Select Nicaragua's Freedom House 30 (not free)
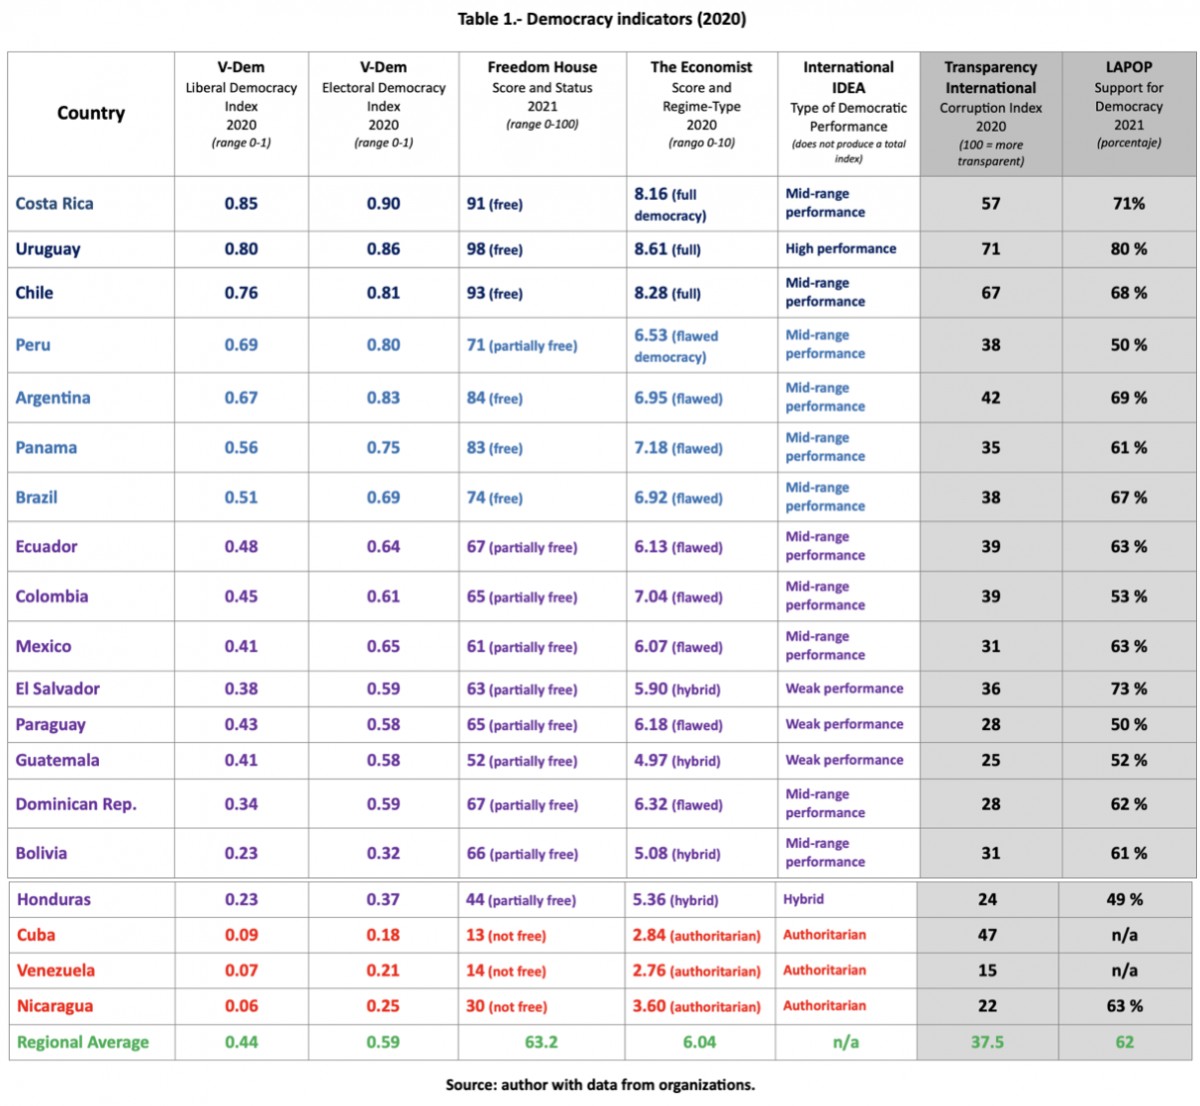The height and width of the screenshot is (1106, 1200). tap(506, 1006)
